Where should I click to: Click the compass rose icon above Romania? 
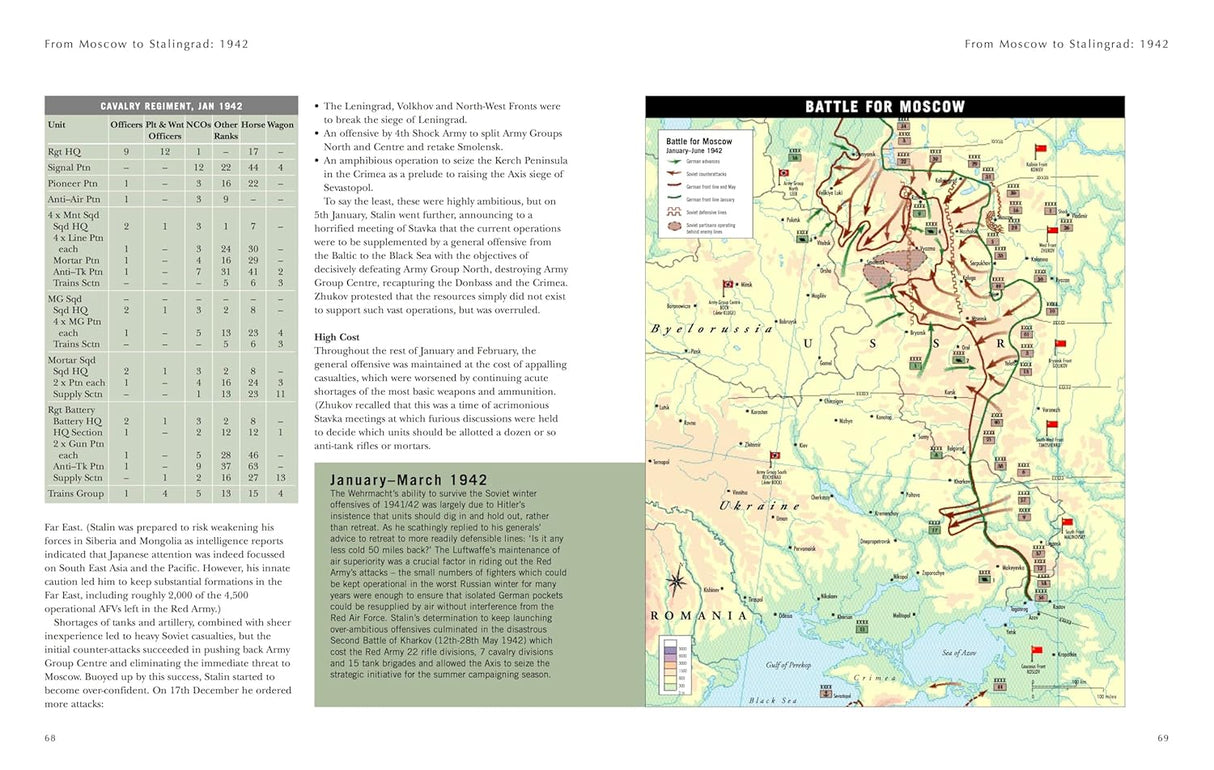click(677, 583)
